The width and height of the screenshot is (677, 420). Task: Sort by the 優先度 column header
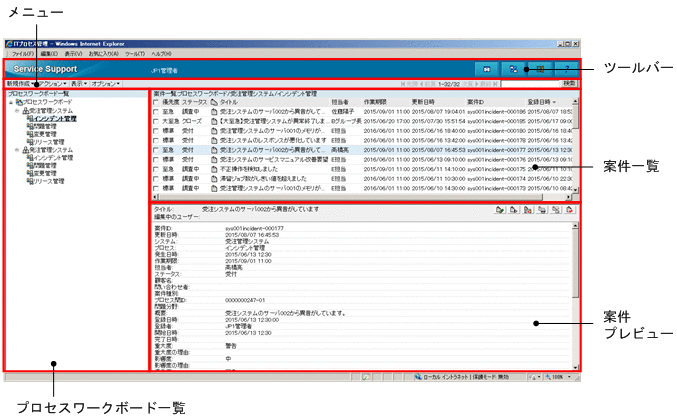coord(171,102)
